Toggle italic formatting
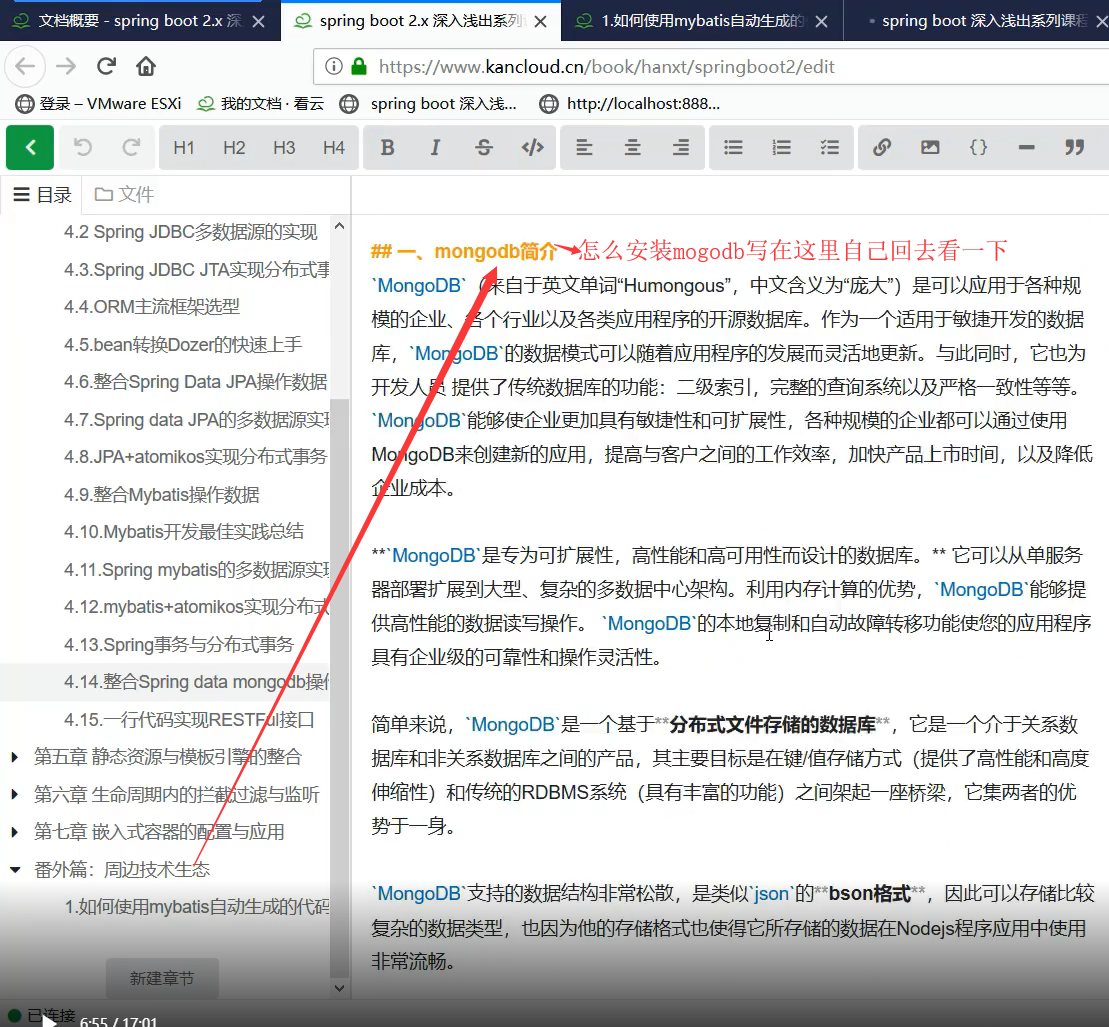Screen dimensions: 1109x1027 coord(436,147)
